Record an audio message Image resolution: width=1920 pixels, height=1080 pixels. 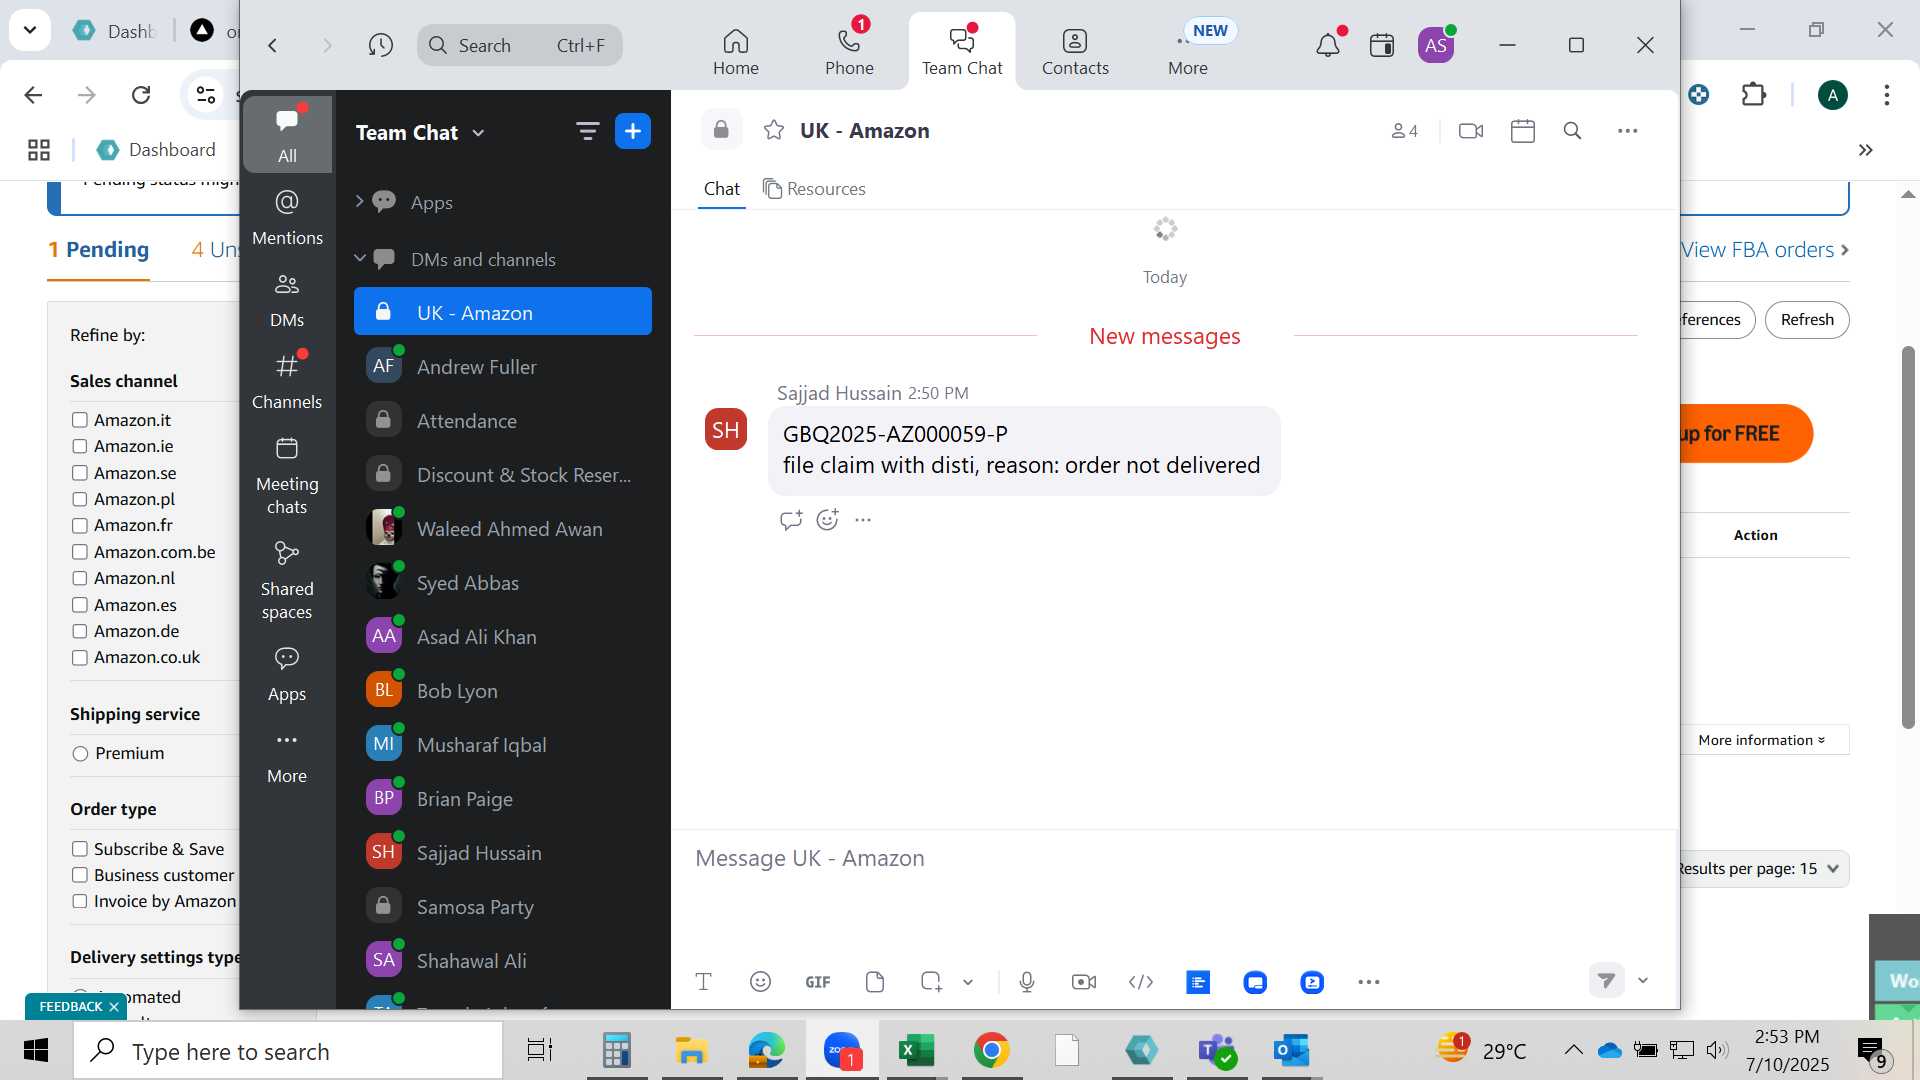[x=1027, y=982]
